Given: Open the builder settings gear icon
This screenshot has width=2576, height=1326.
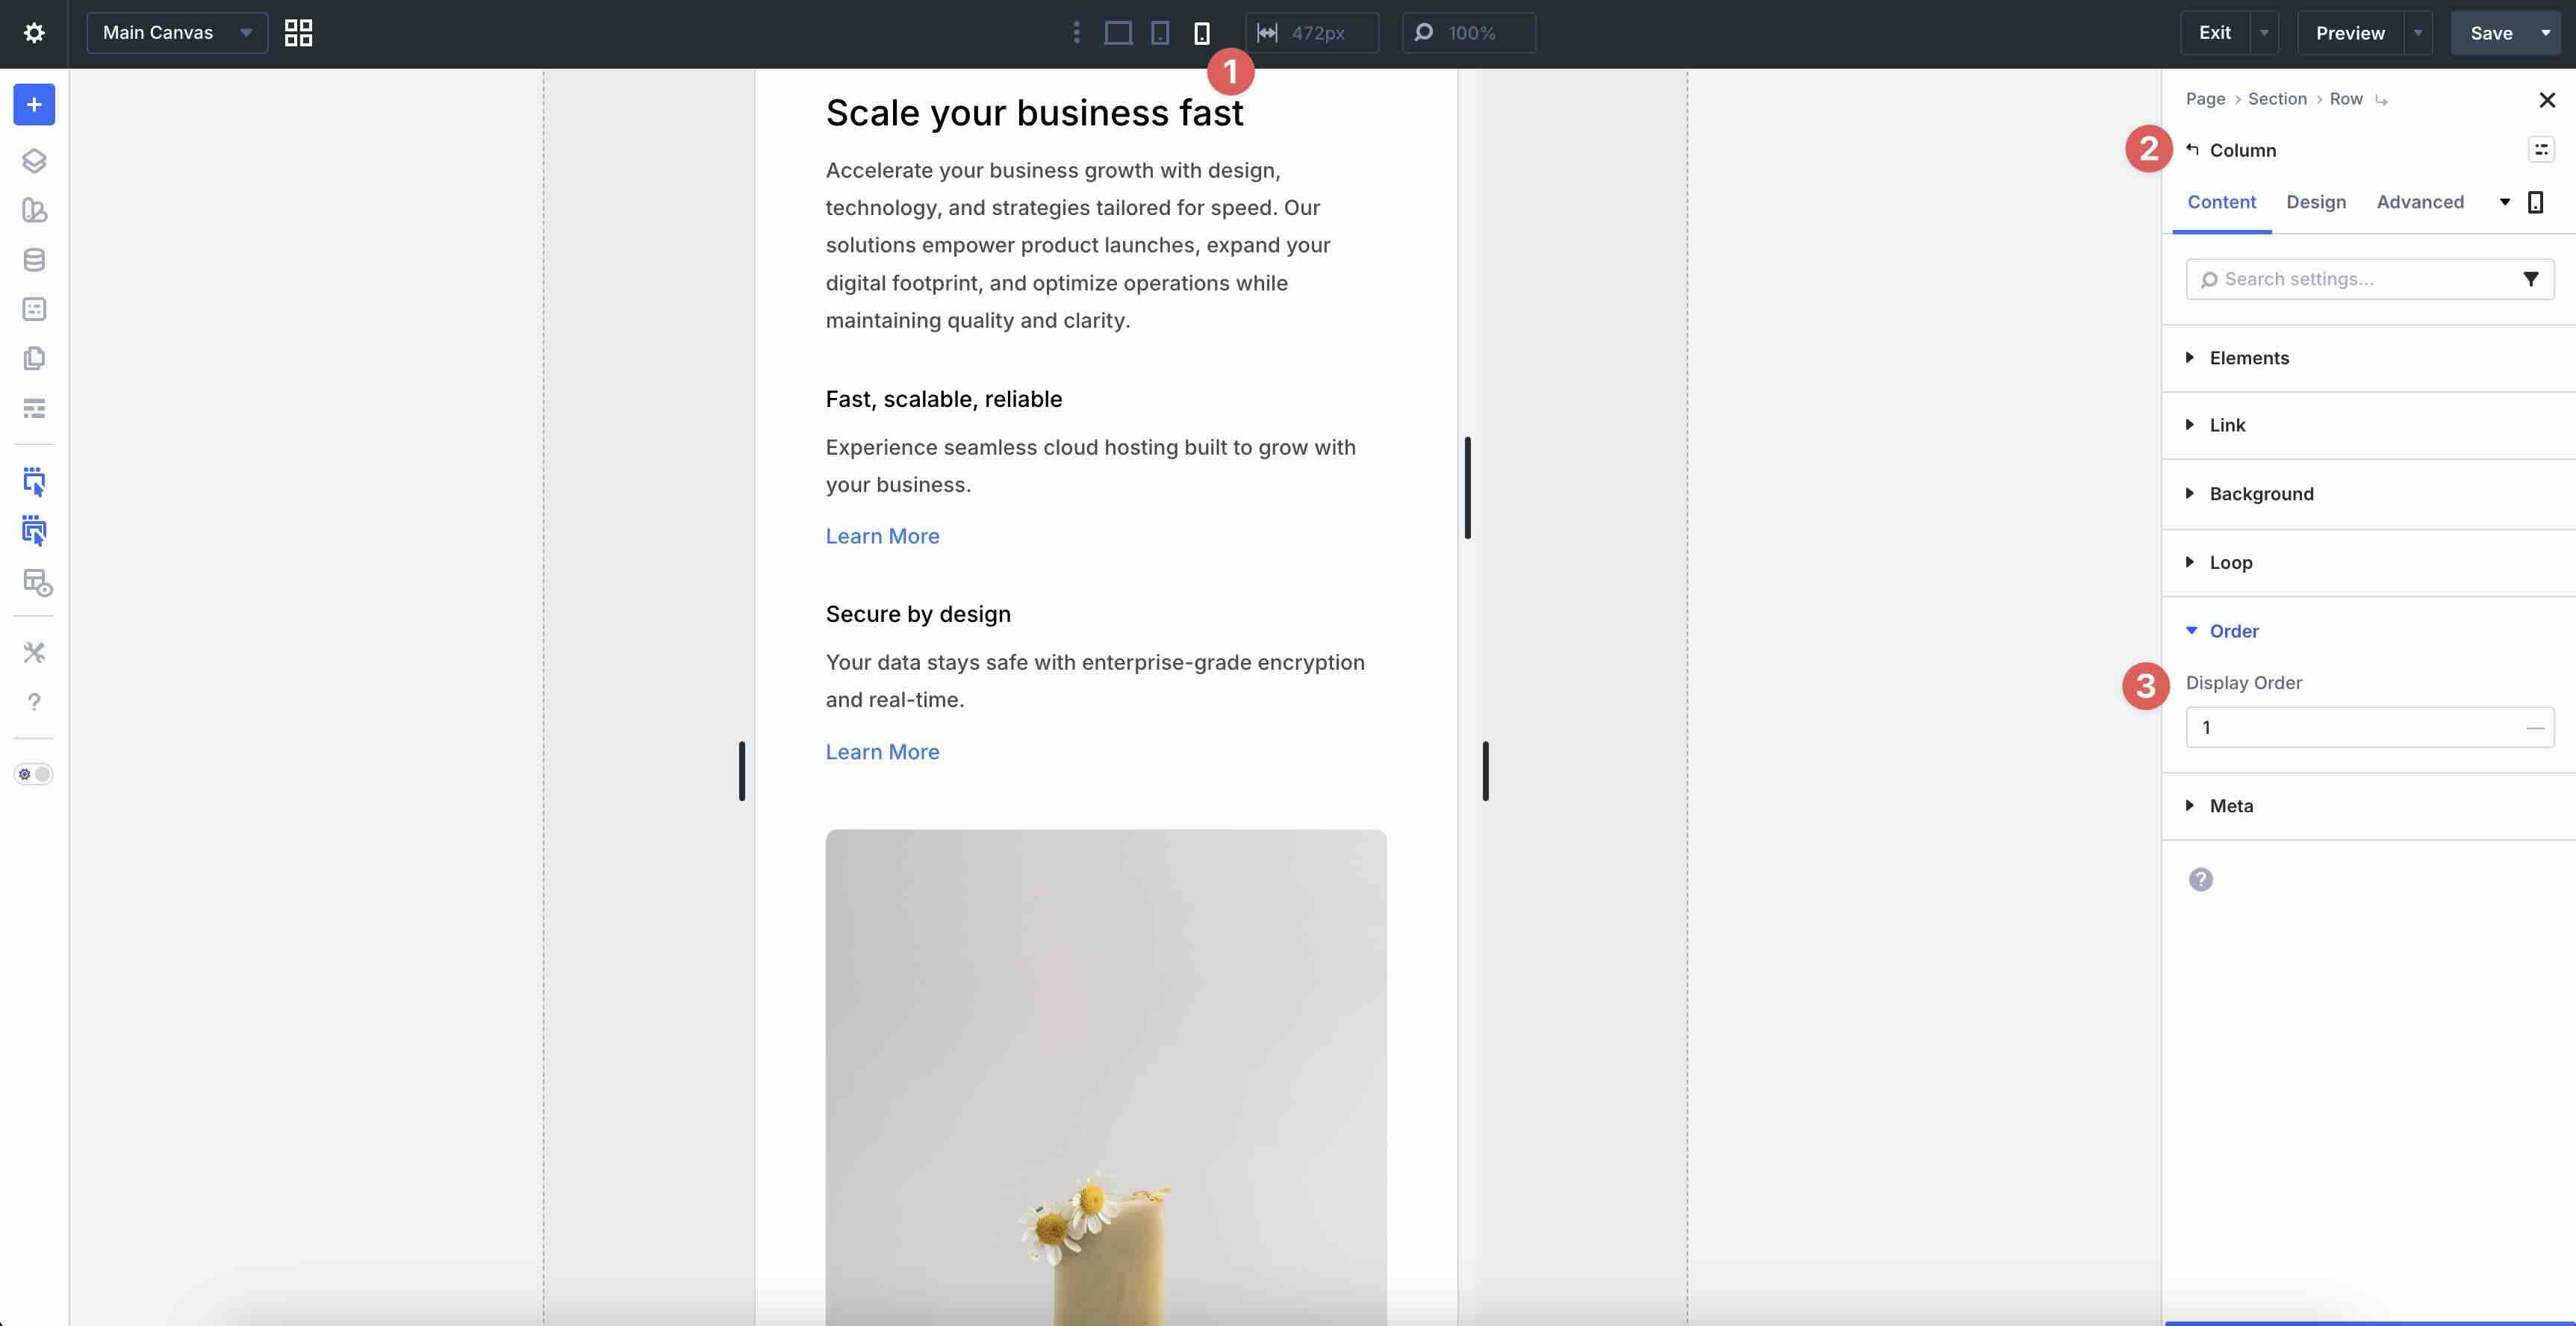Looking at the screenshot, I should [x=34, y=33].
